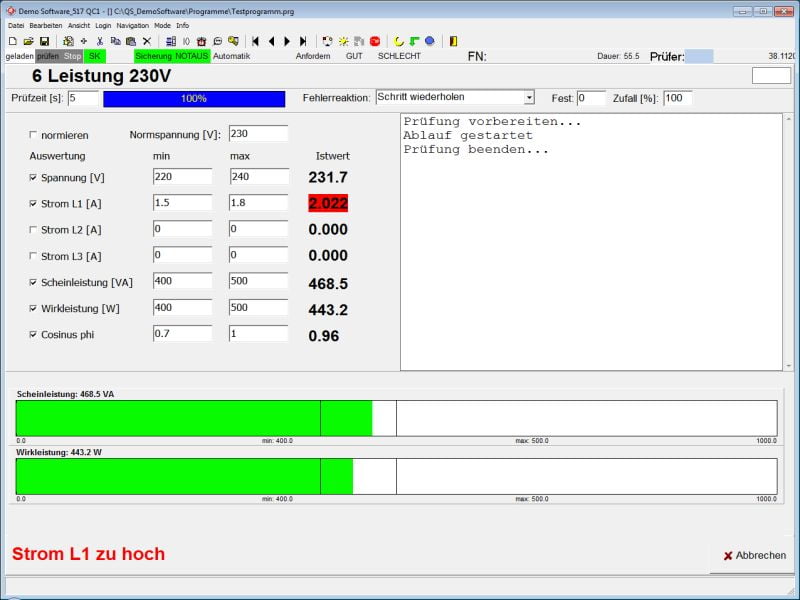Click the yellow sun burst toolbar icon

pos(343,41)
